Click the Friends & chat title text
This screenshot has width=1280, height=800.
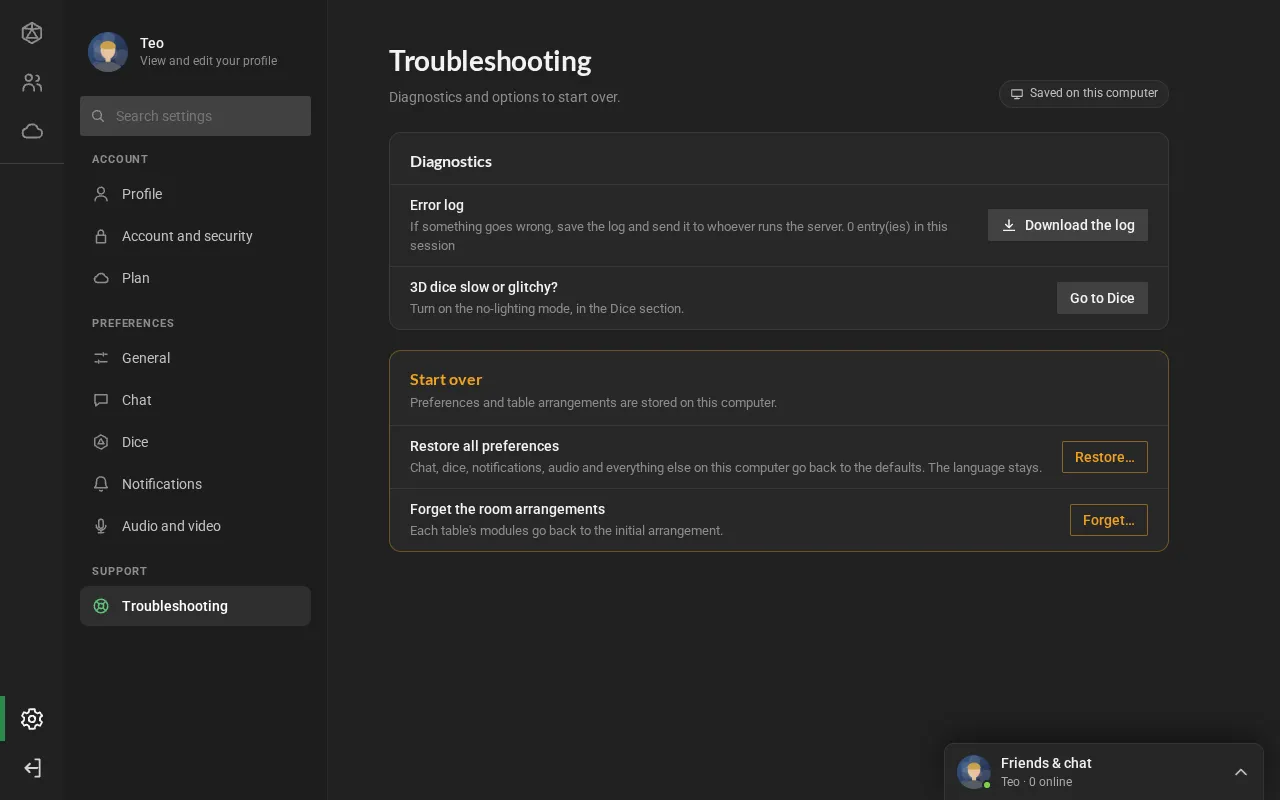click(1046, 763)
